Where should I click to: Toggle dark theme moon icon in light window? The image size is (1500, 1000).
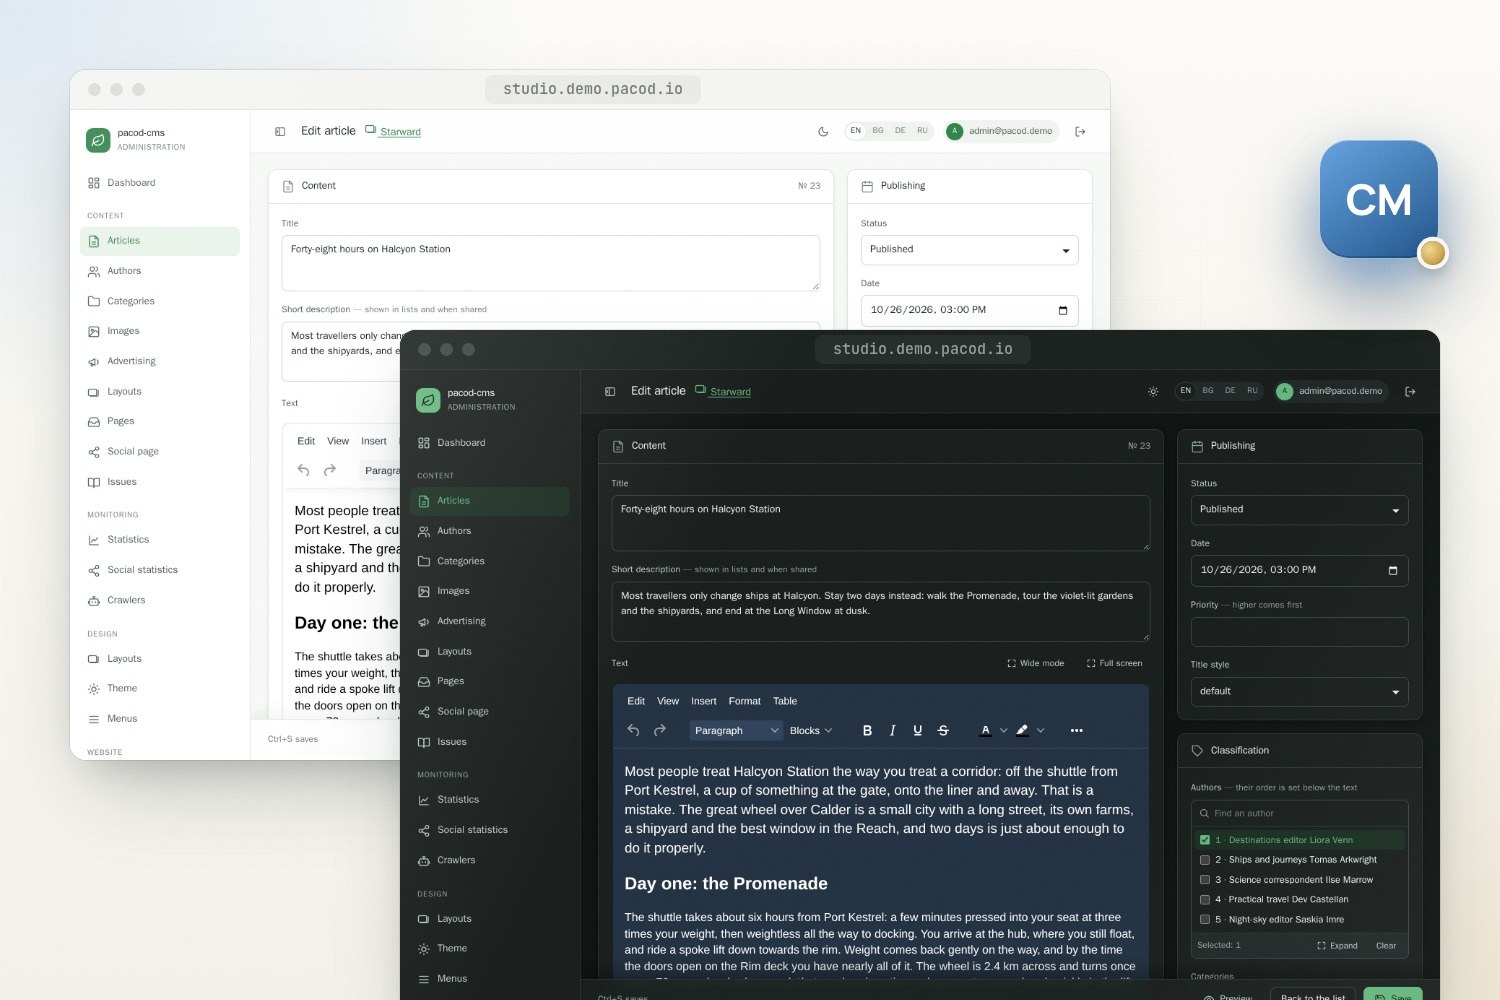point(823,132)
